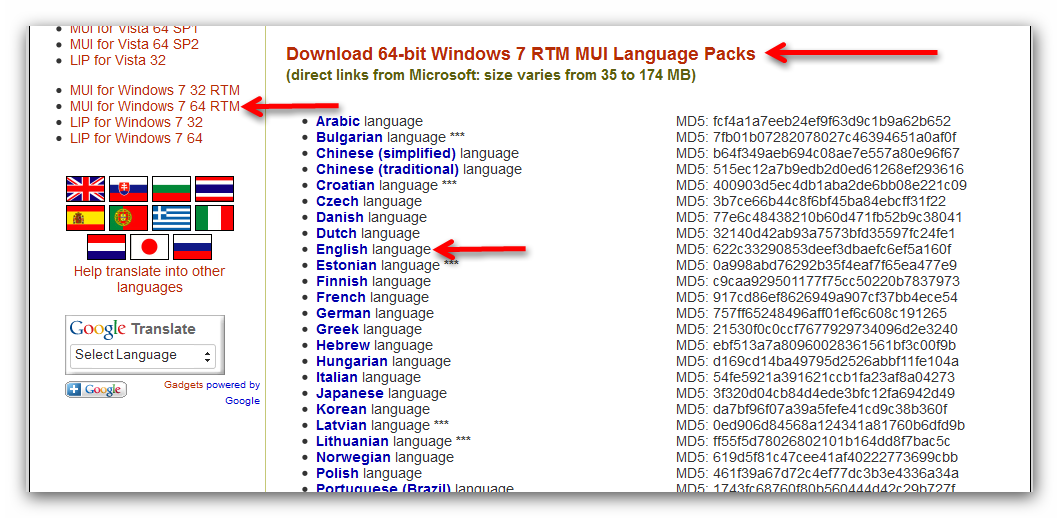Download the Croatian language pack
1059x518 pixels.
pyautogui.click(x=345, y=185)
